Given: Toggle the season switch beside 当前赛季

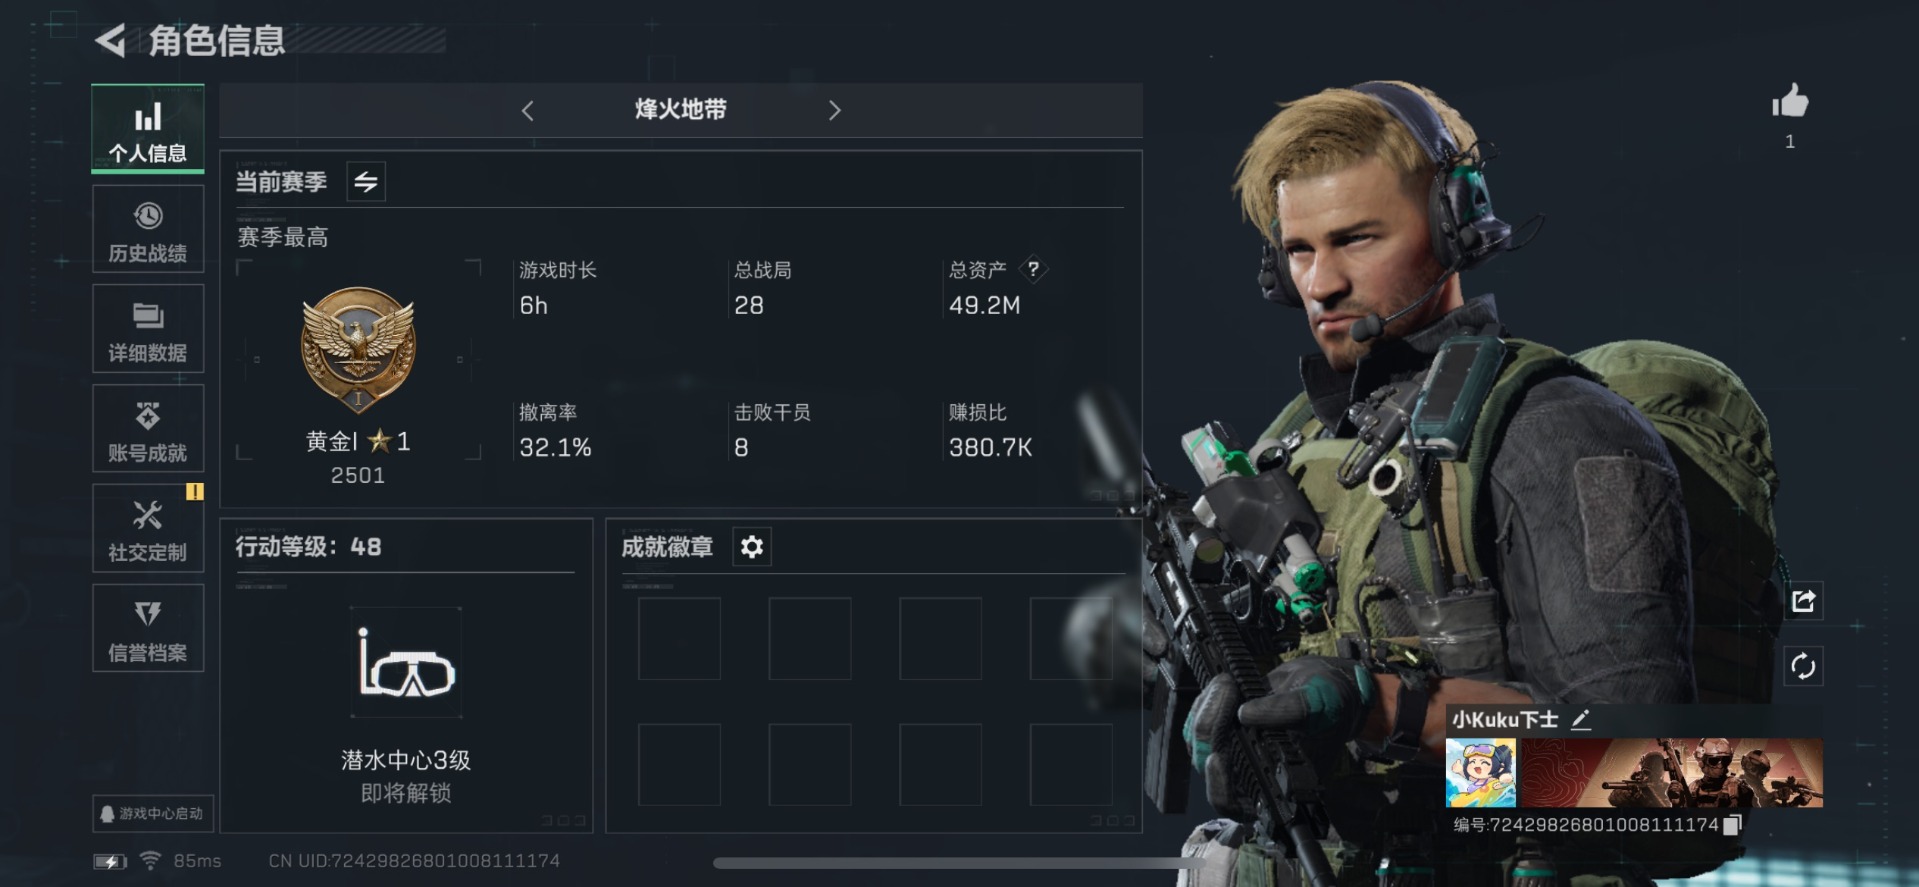Looking at the screenshot, I should [x=366, y=181].
